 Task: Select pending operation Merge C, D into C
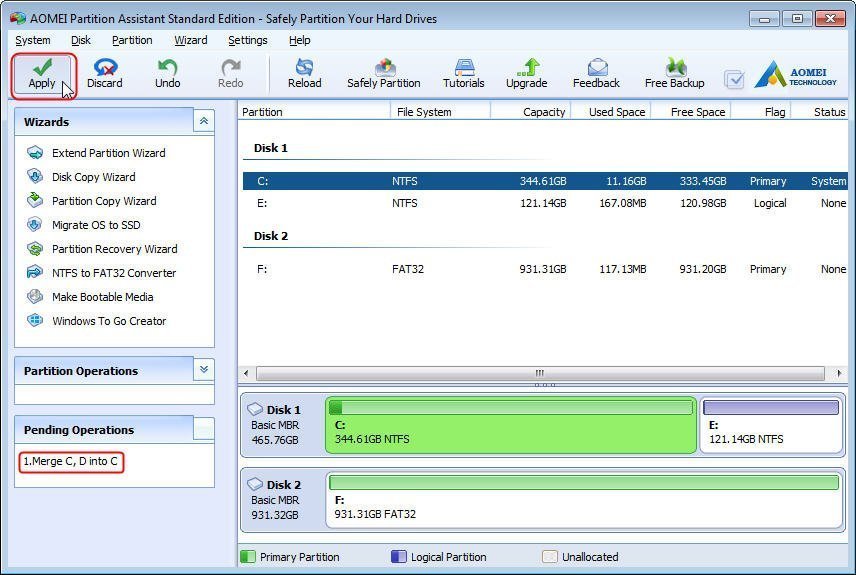(x=71, y=461)
